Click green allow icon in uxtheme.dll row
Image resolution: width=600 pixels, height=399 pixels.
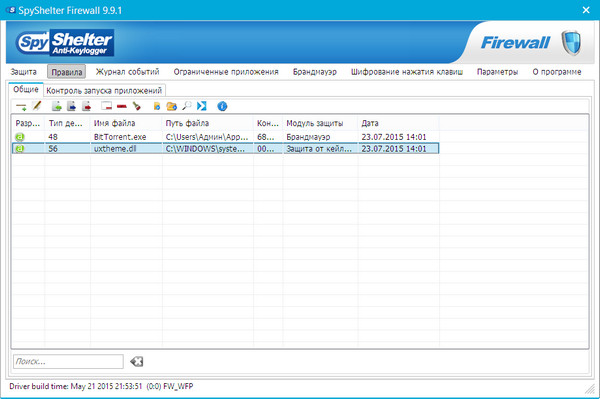tap(20, 148)
